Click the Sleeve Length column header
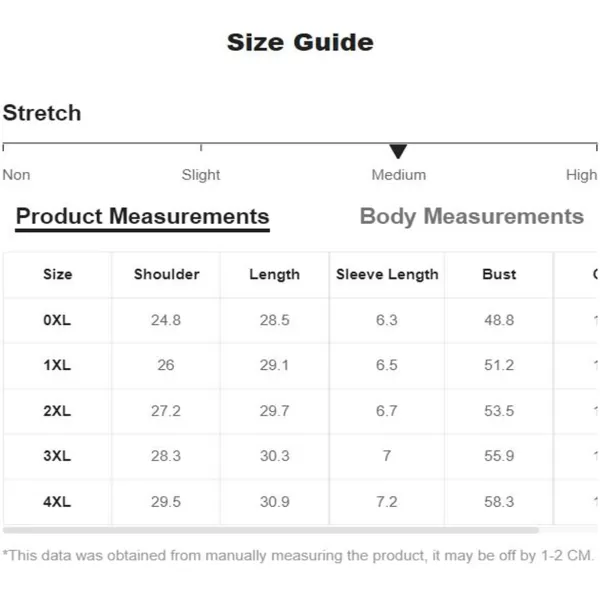 (x=387, y=274)
